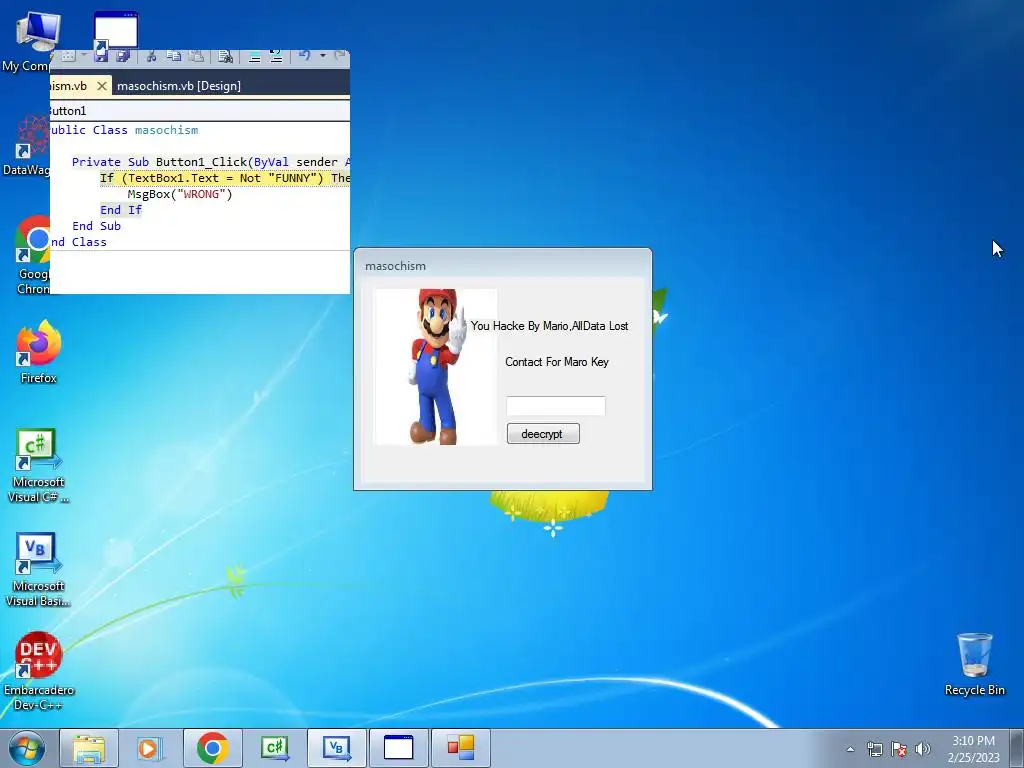Open Chrome from the taskbar

[212, 748]
